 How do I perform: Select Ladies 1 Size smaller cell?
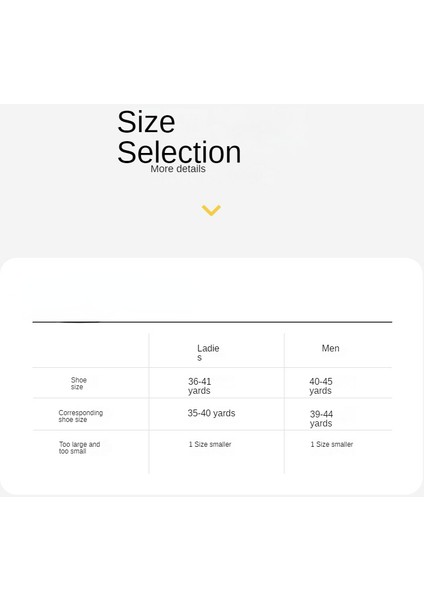pos(210,444)
